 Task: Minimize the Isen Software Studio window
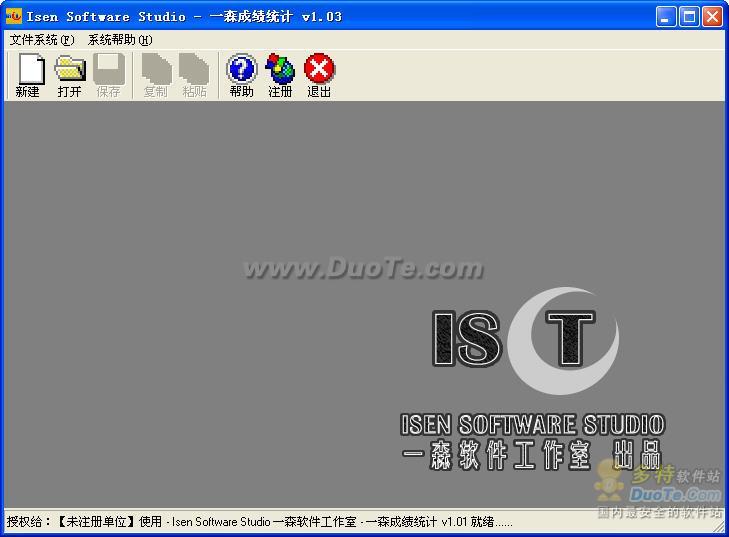click(x=666, y=17)
